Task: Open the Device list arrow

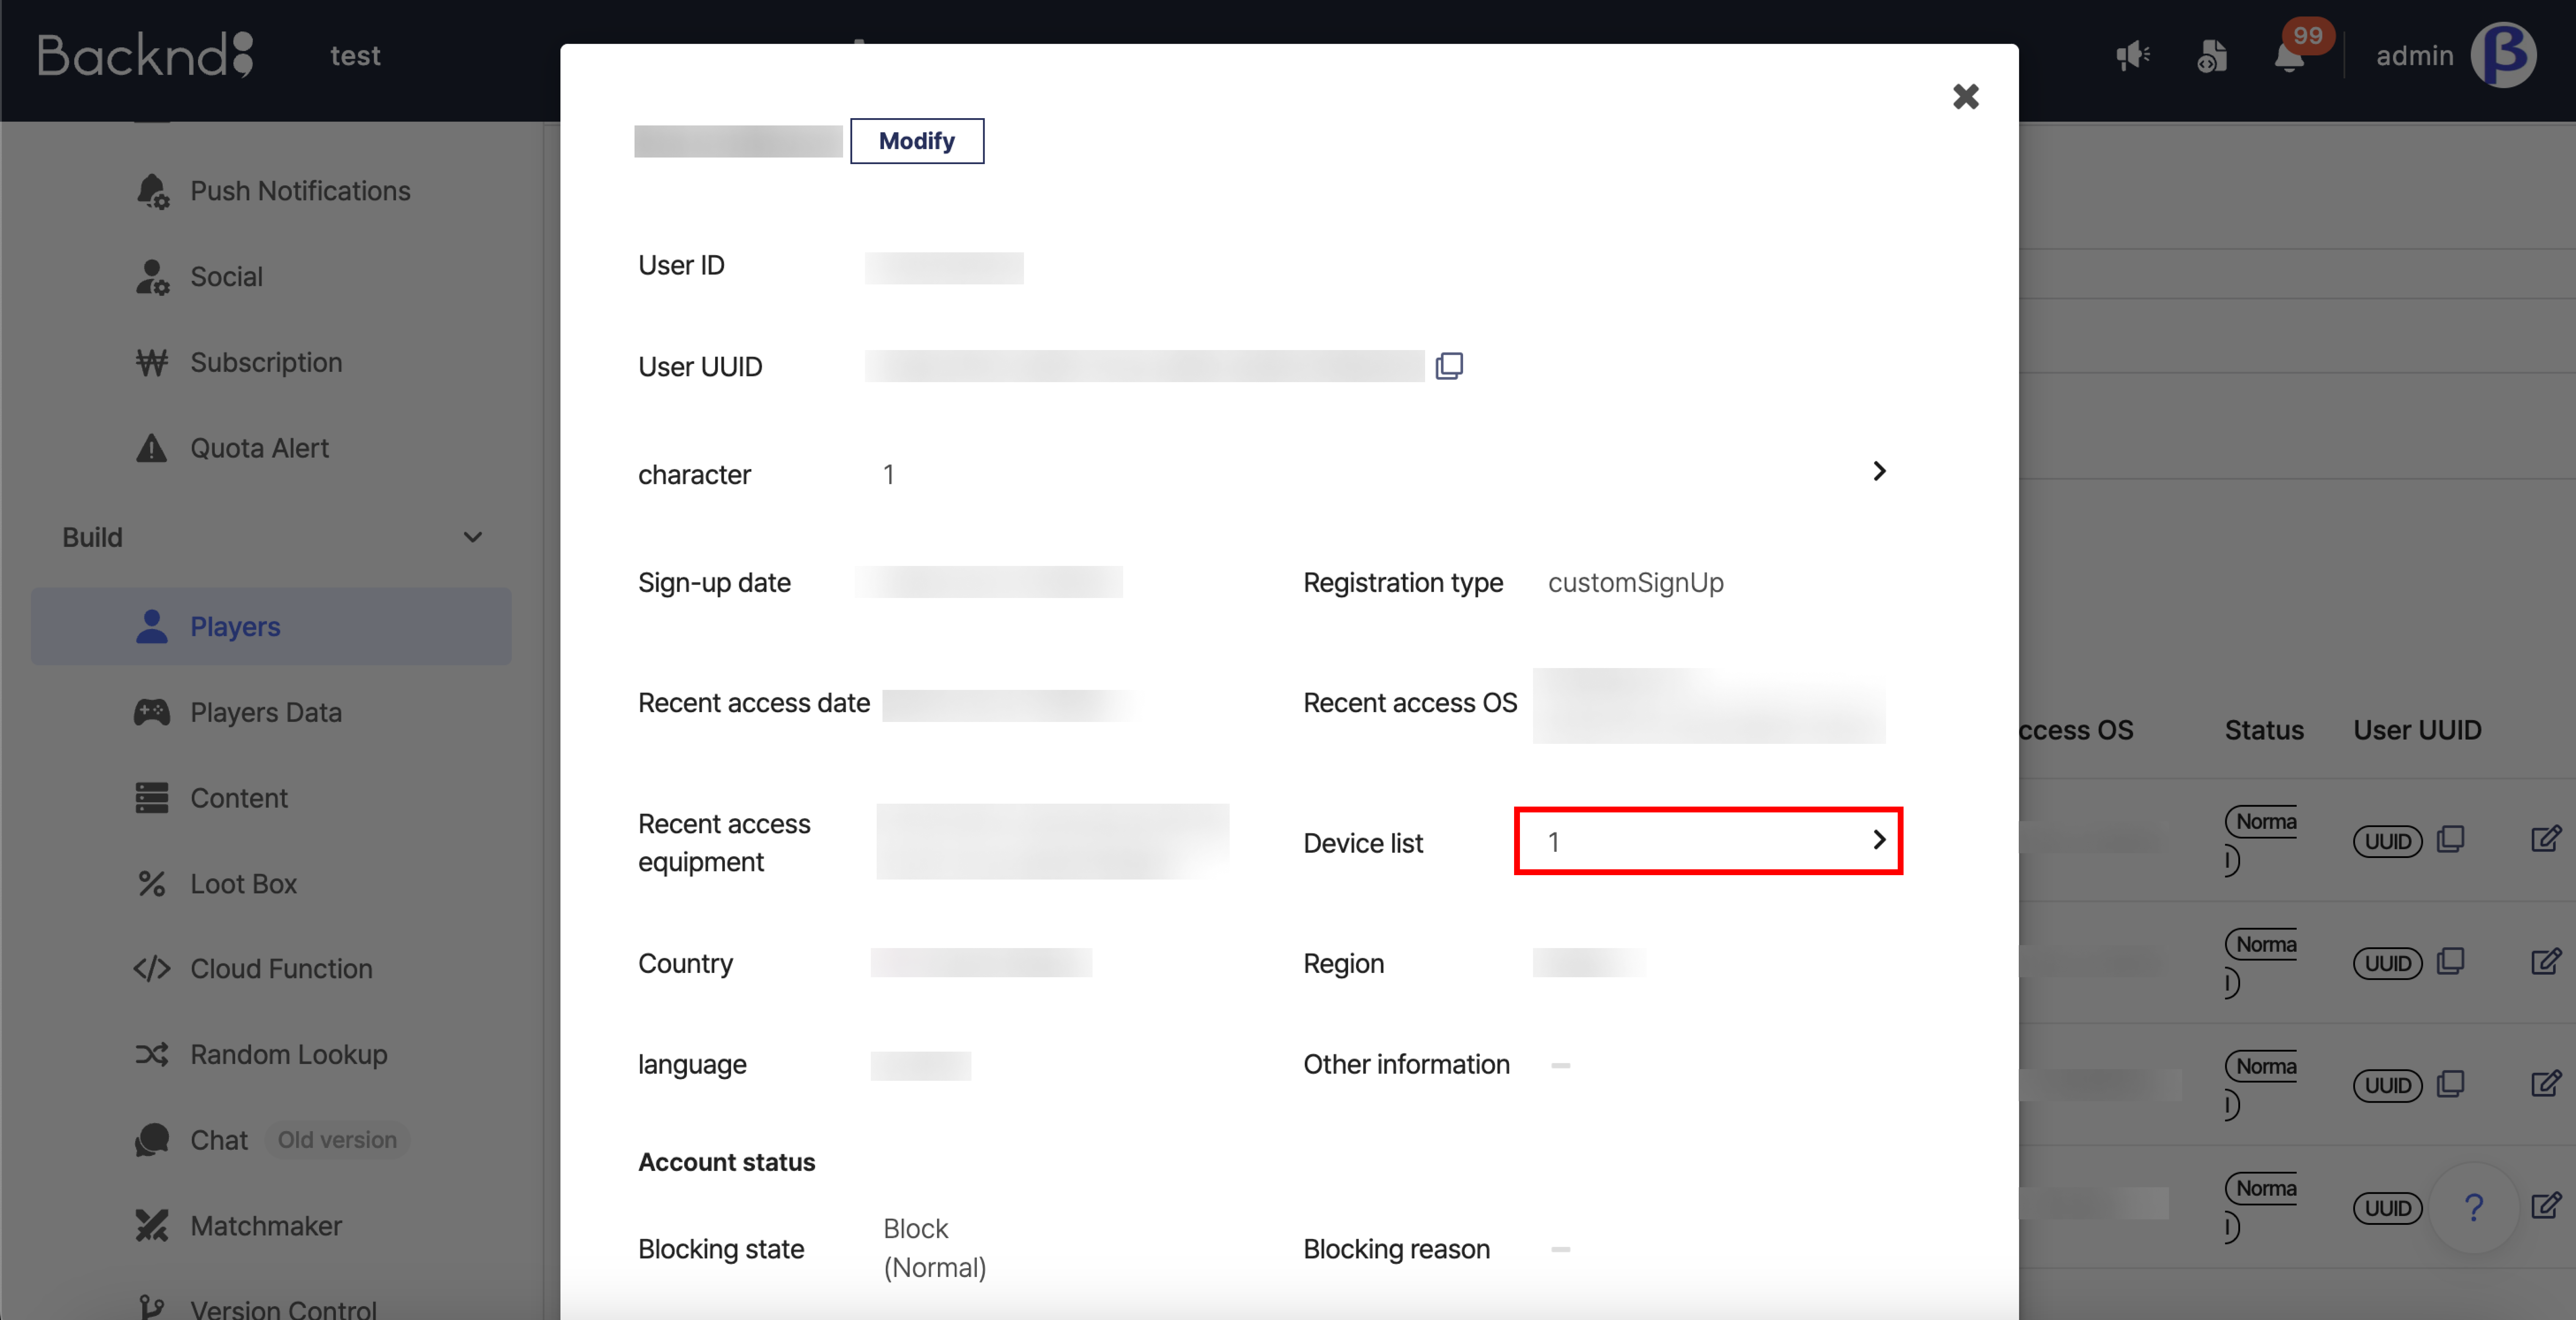Action: click(x=1879, y=840)
